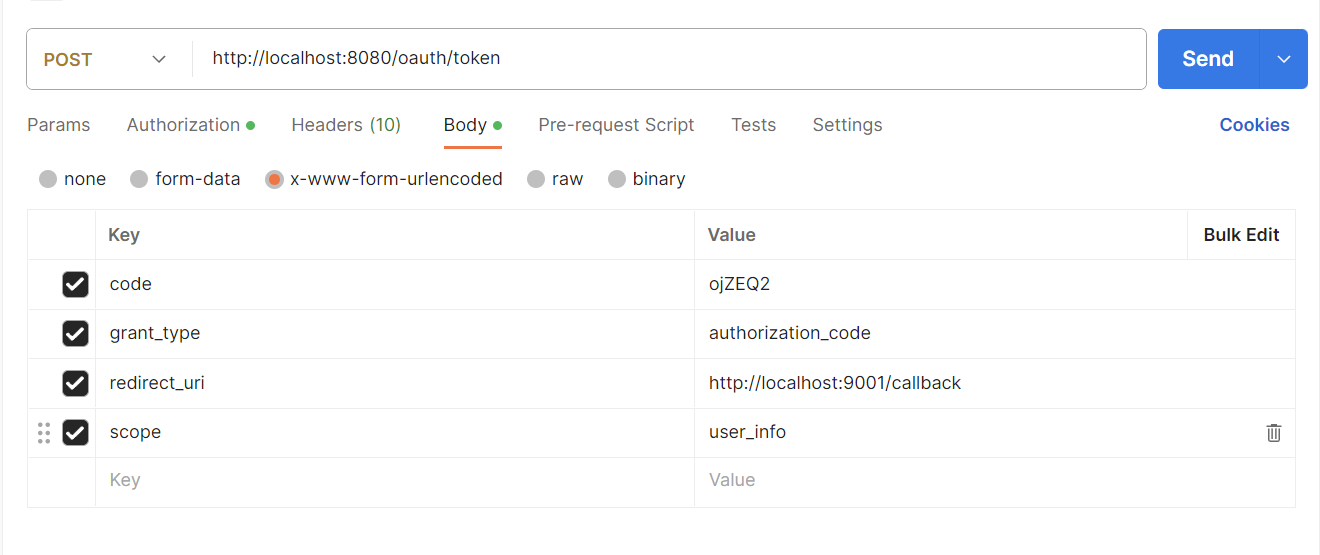The width and height of the screenshot is (1320, 555).
Task: Switch to Bulk Edit mode
Action: click(1241, 235)
